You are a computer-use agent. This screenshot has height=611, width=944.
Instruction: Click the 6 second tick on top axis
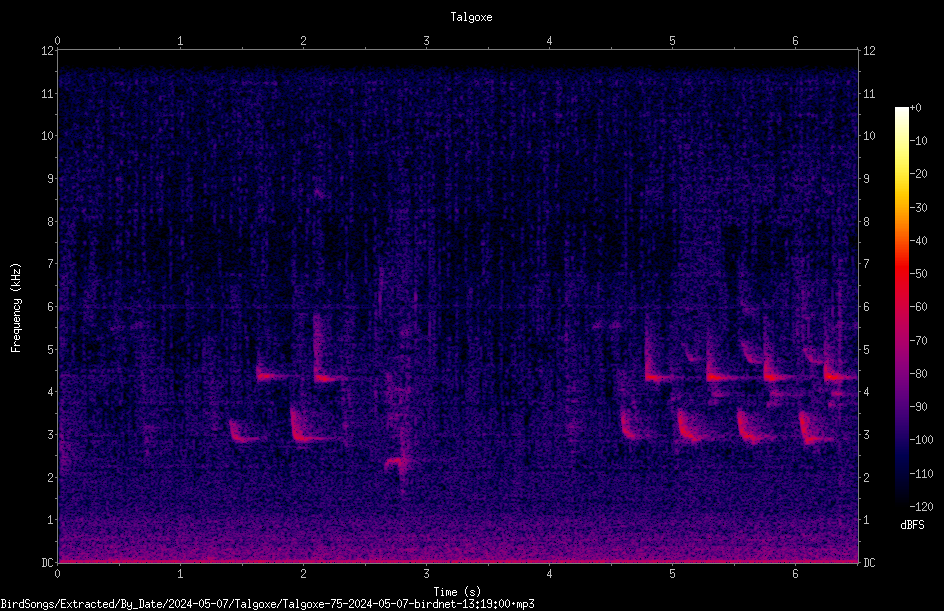point(795,41)
